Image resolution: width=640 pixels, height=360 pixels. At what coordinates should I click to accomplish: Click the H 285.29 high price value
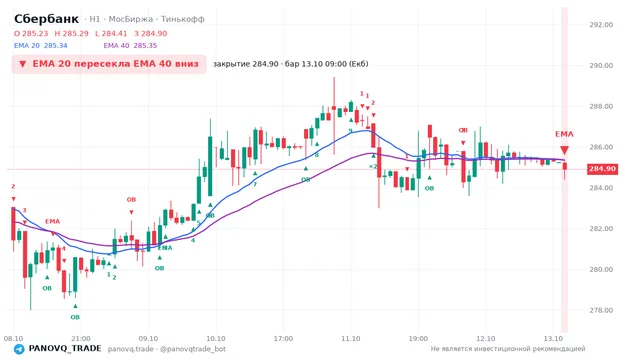point(71,33)
